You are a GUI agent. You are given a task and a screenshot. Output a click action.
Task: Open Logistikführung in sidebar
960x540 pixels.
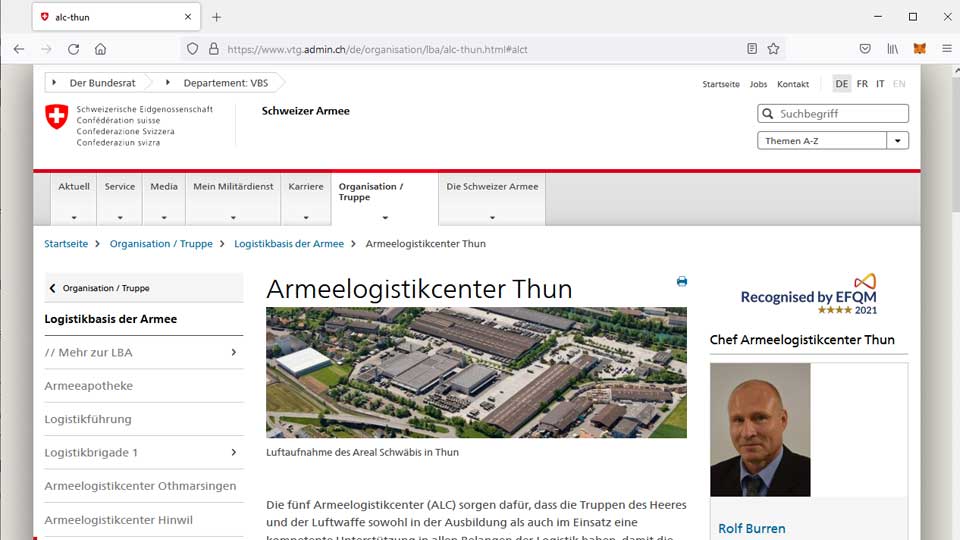click(88, 419)
